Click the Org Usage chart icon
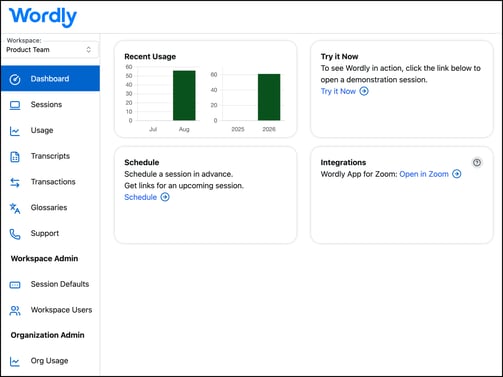 pyautogui.click(x=15, y=362)
